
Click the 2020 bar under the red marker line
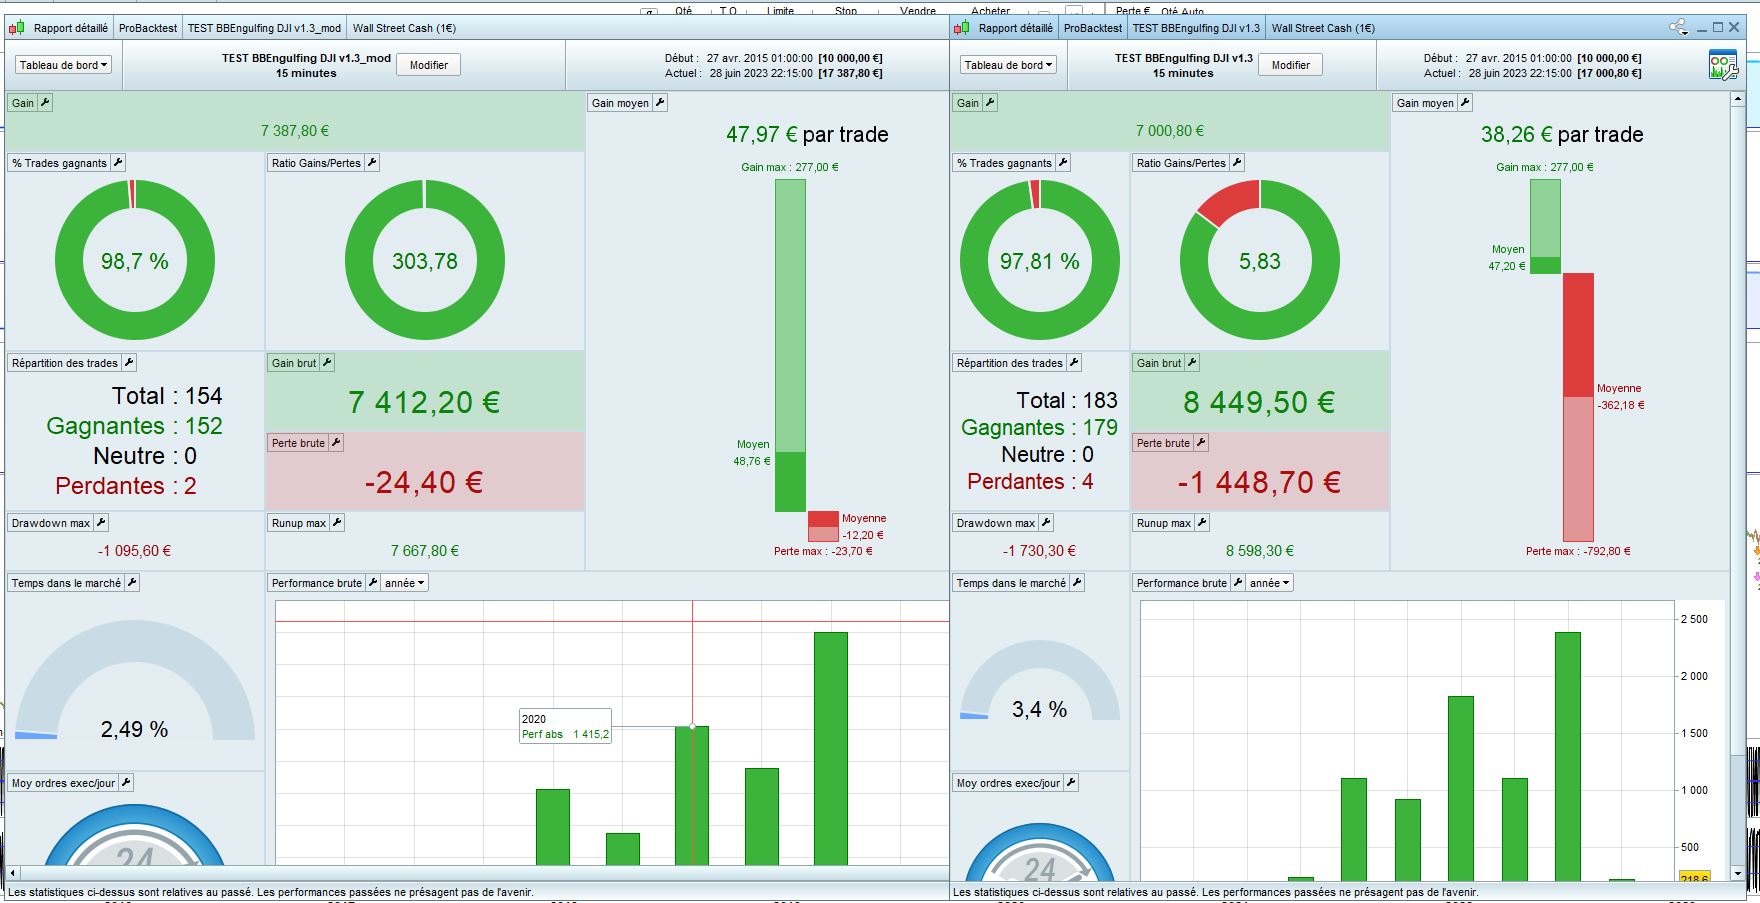692,795
